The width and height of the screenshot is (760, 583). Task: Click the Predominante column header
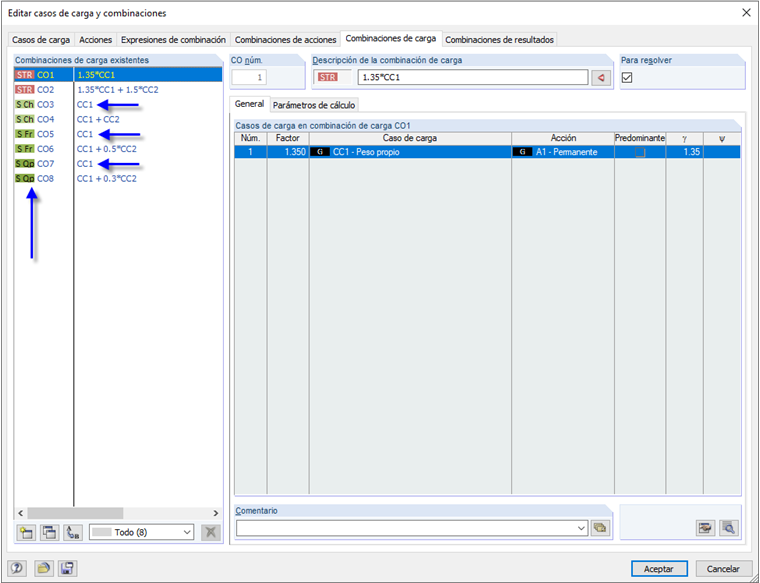click(x=640, y=138)
